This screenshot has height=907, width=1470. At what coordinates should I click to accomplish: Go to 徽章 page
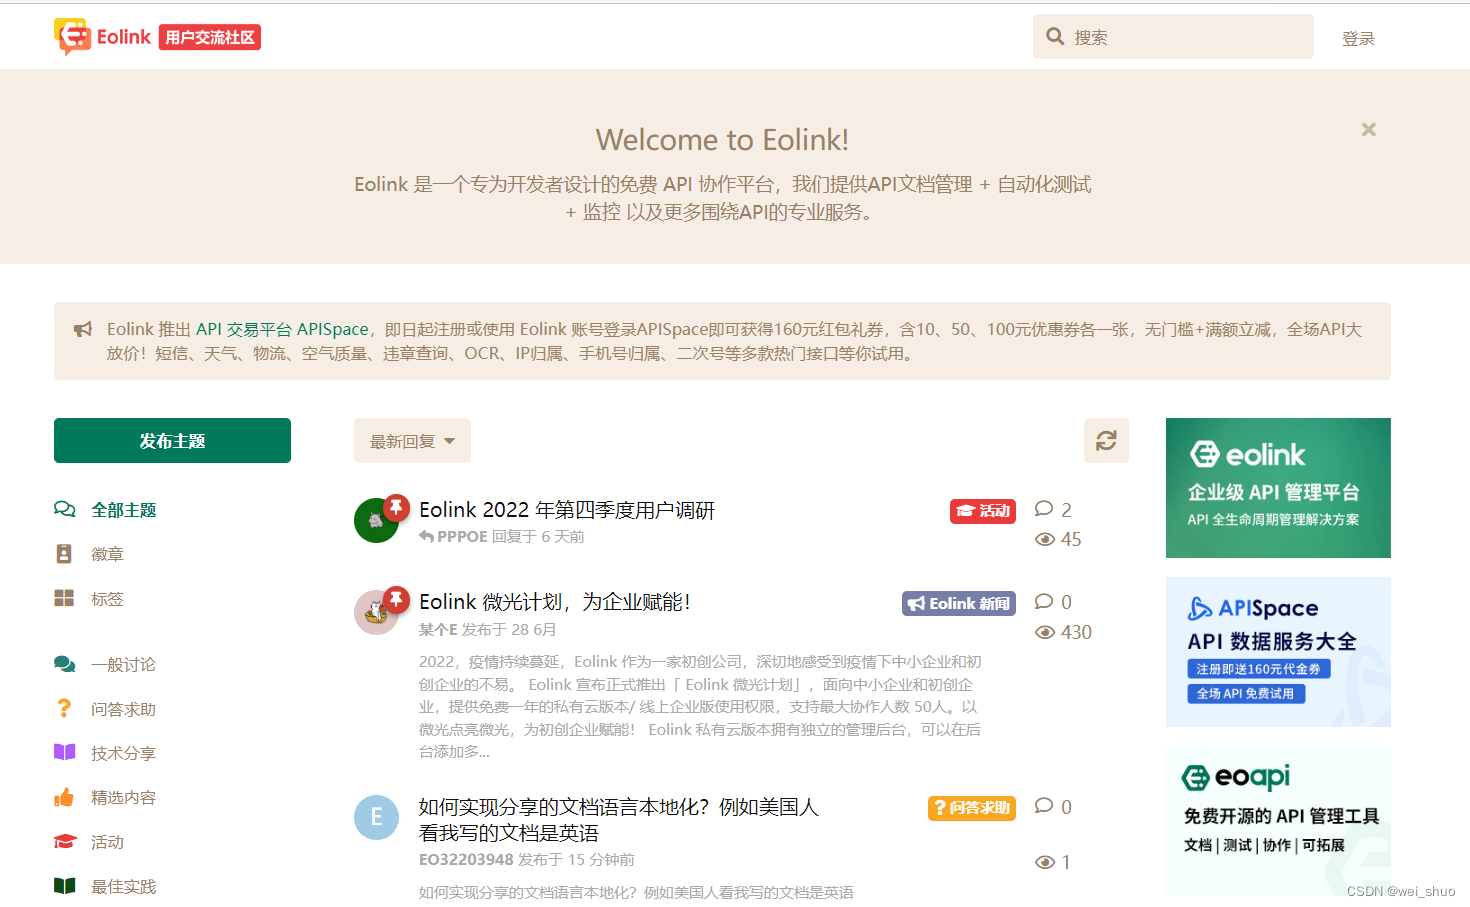click(x=108, y=554)
